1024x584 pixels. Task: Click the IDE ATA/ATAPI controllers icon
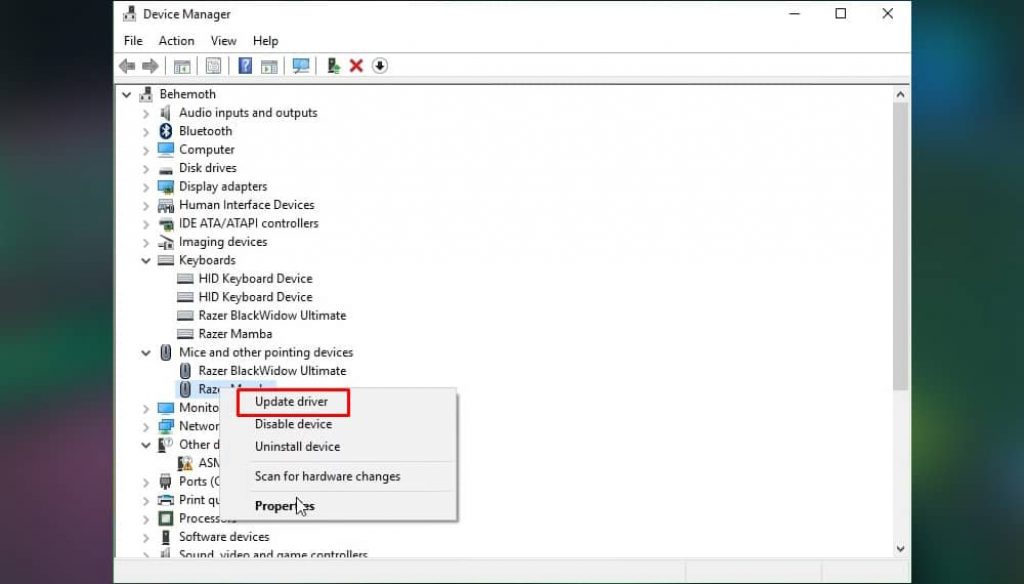click(166, 223)
